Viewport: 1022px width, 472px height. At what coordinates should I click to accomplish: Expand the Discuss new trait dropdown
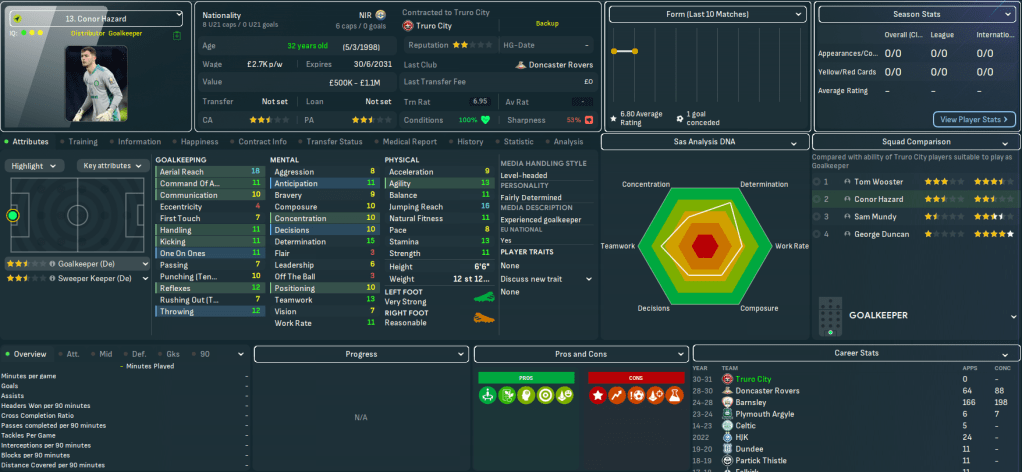[546, 279]
